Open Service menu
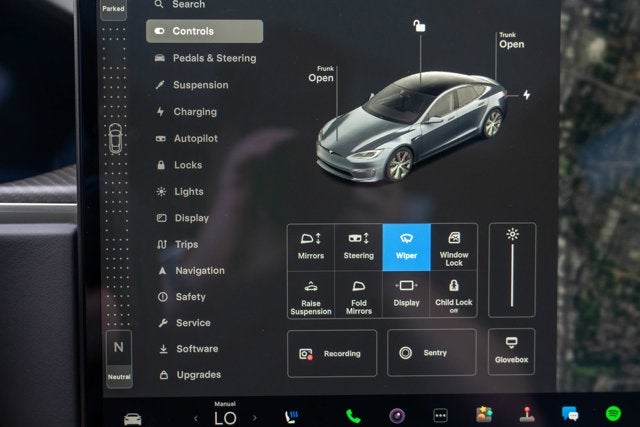This screenshot has height=427, width=640. 184,323
